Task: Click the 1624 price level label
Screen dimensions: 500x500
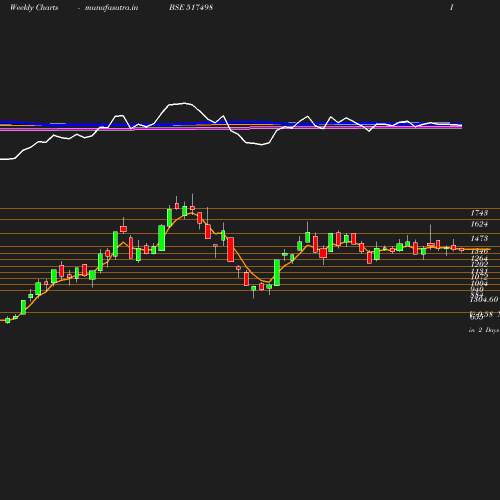Action: [x=479, y=224]
